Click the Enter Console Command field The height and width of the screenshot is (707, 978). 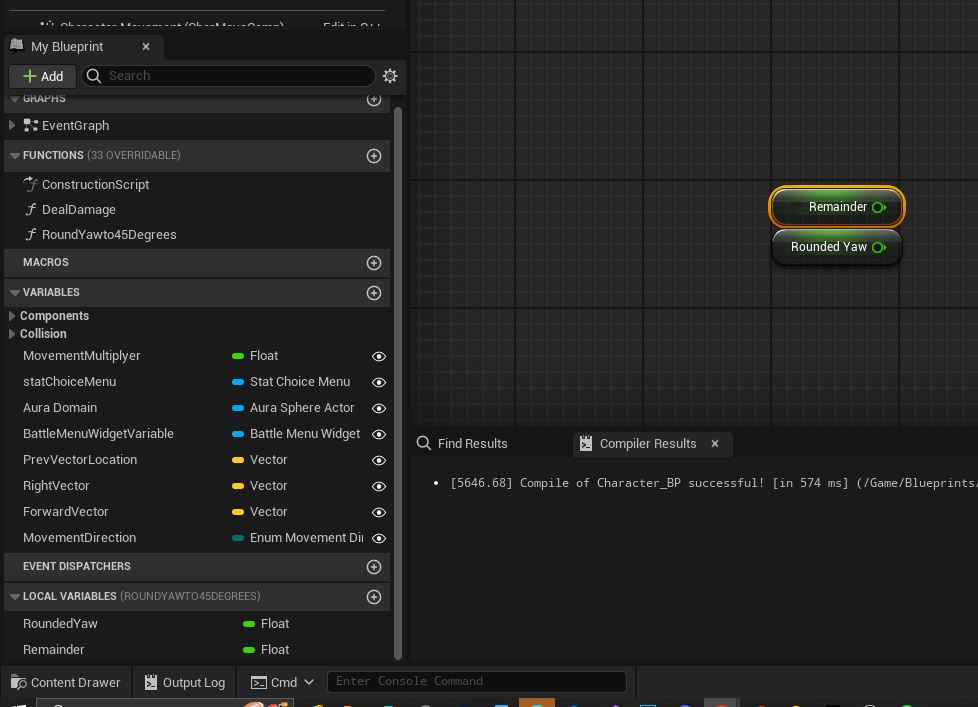click(476, 682)
